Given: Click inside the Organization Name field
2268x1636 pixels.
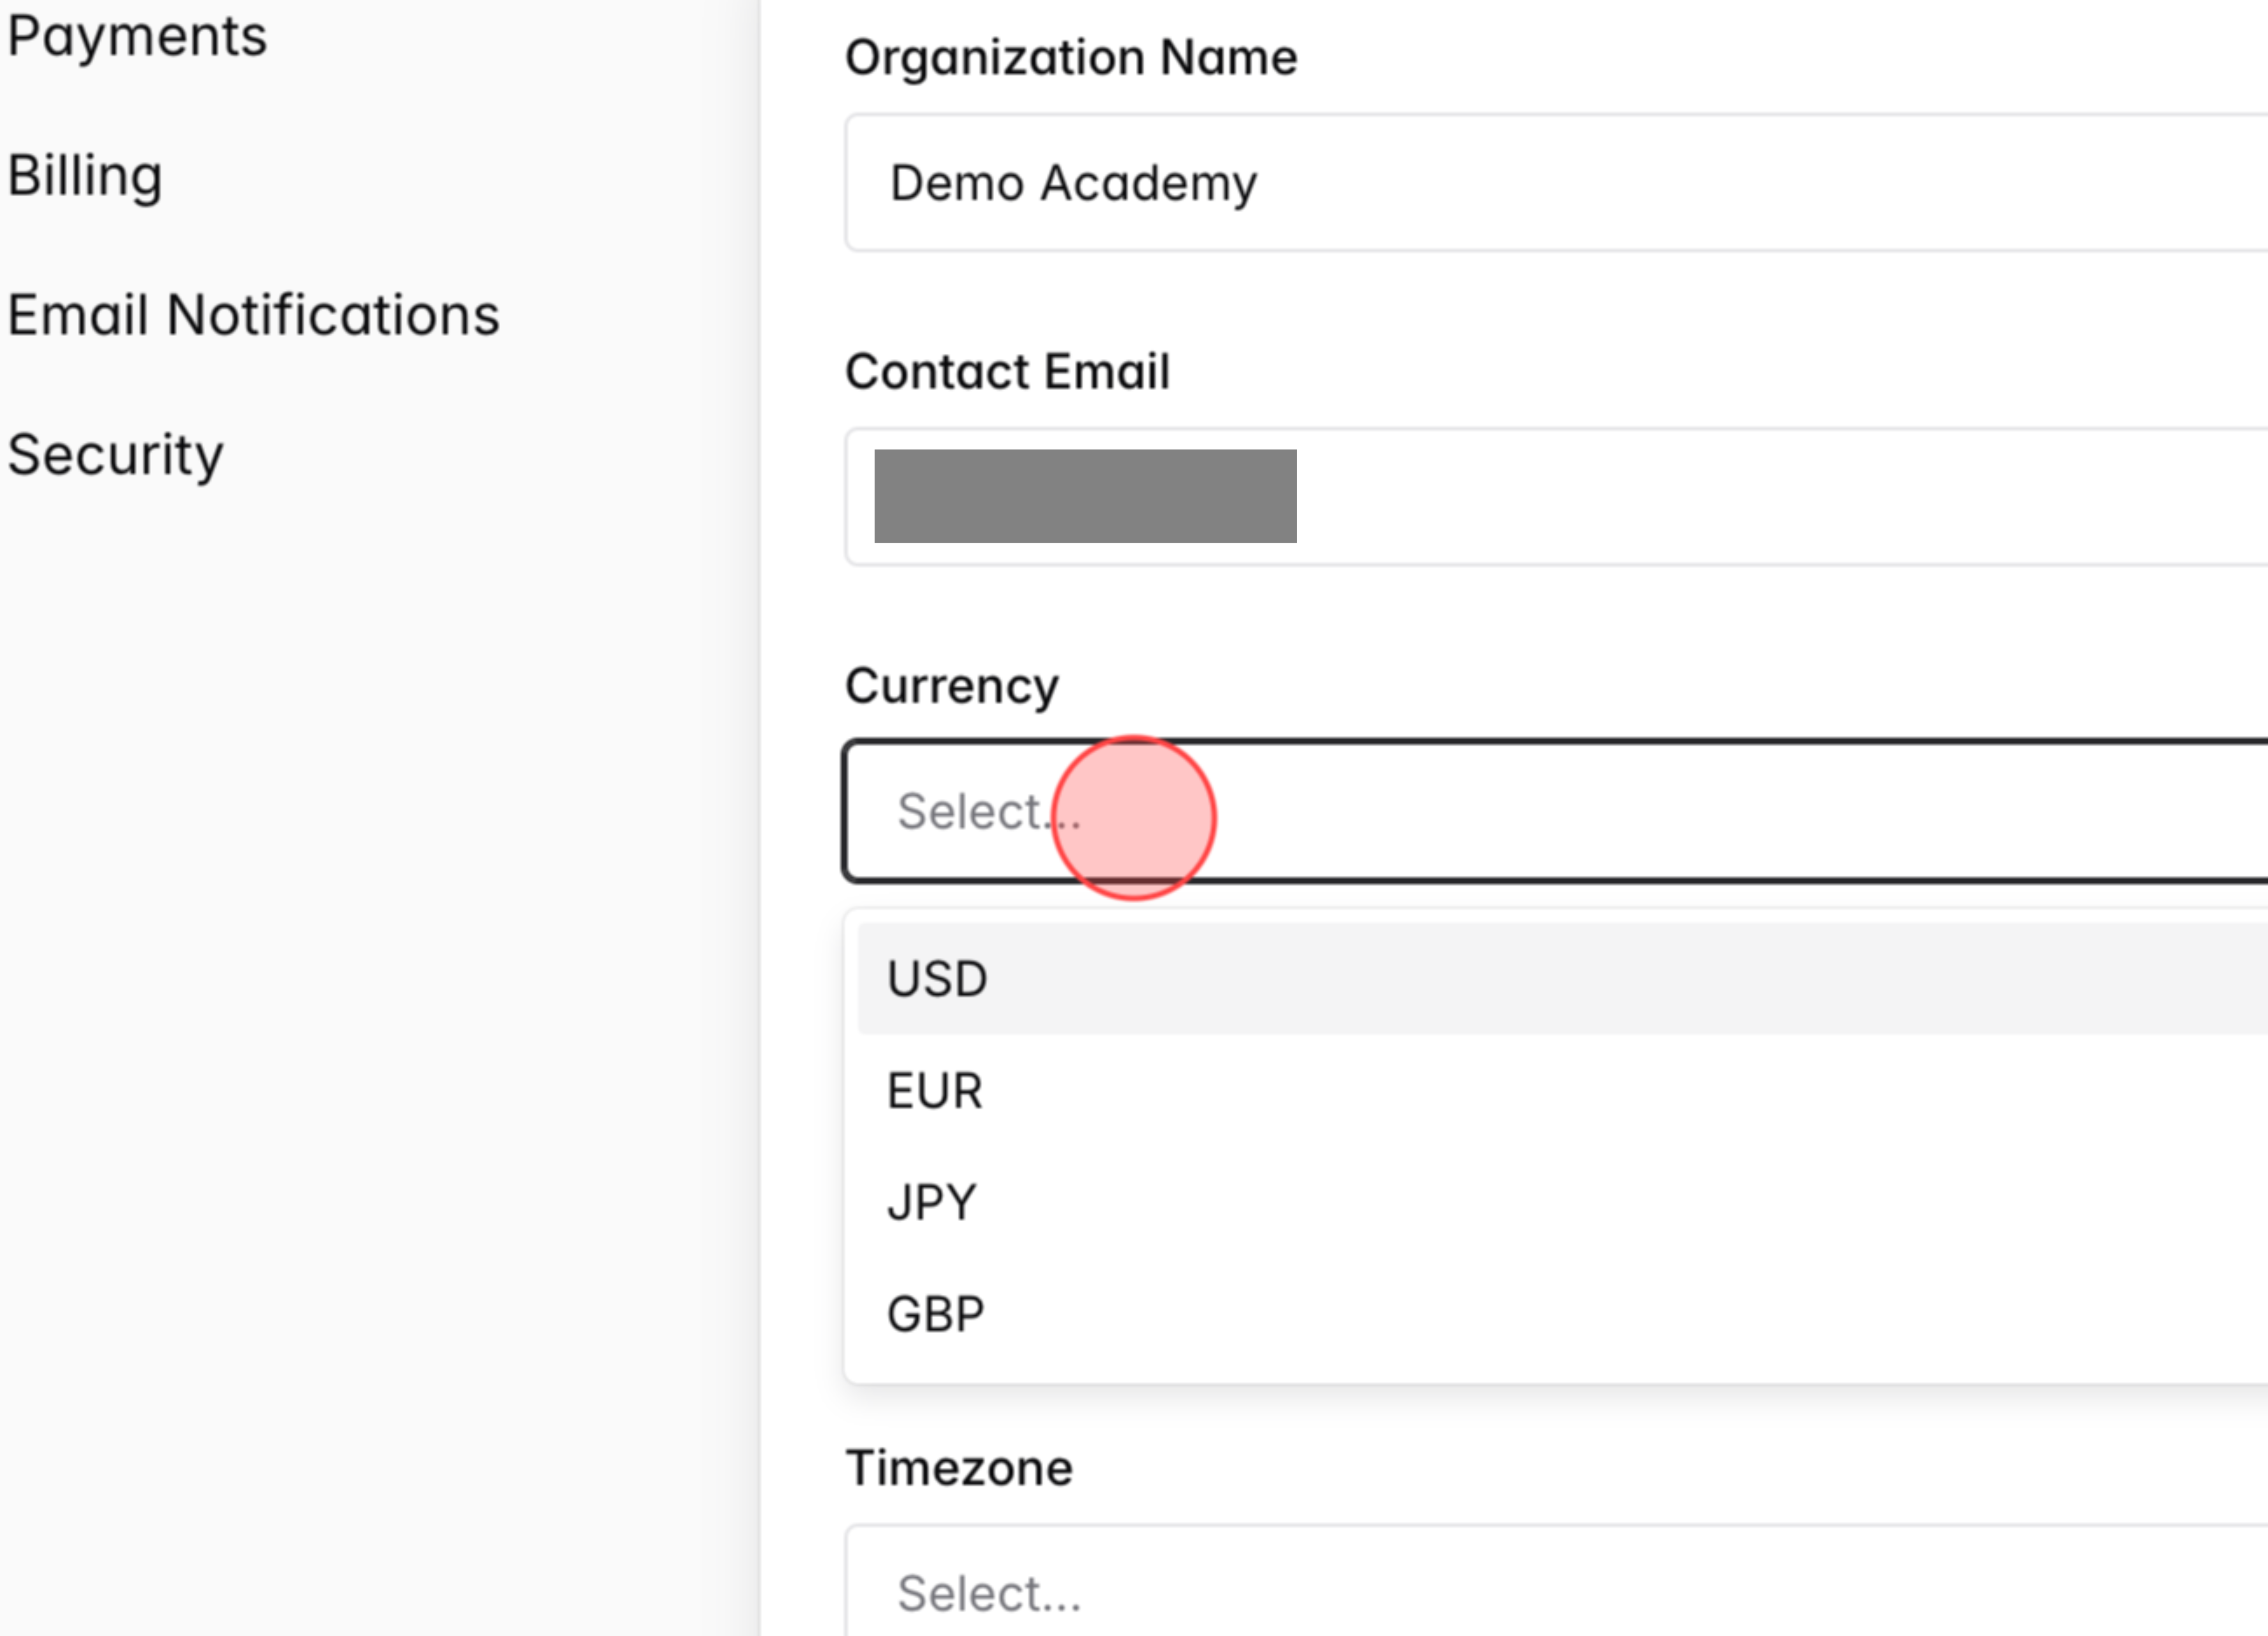Looking at the screenshot, I should coord(1500,183).
